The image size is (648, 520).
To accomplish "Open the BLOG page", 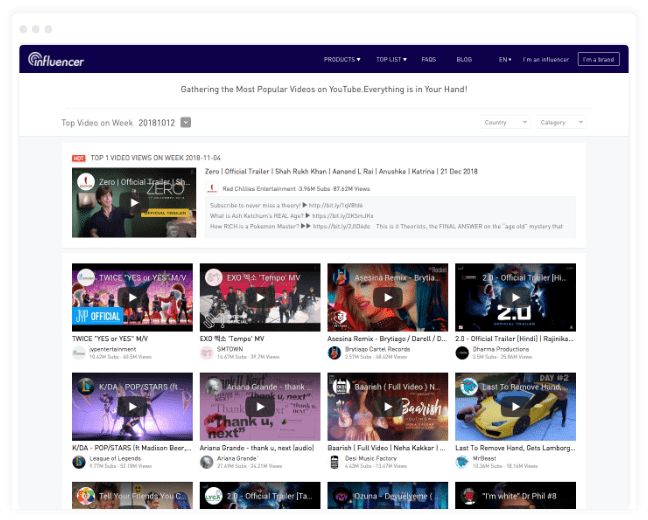I will (464, 60).
